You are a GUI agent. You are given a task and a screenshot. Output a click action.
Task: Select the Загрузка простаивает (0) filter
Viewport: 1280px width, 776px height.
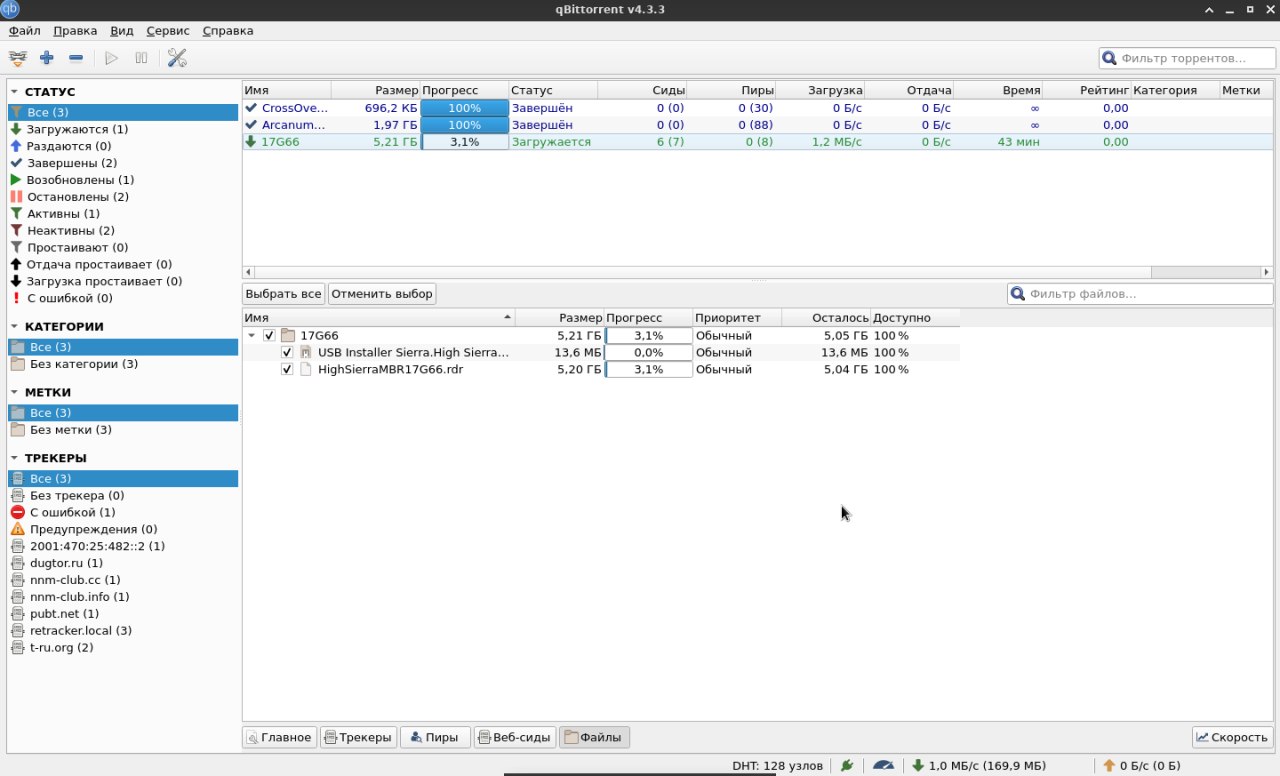(123, 282)
